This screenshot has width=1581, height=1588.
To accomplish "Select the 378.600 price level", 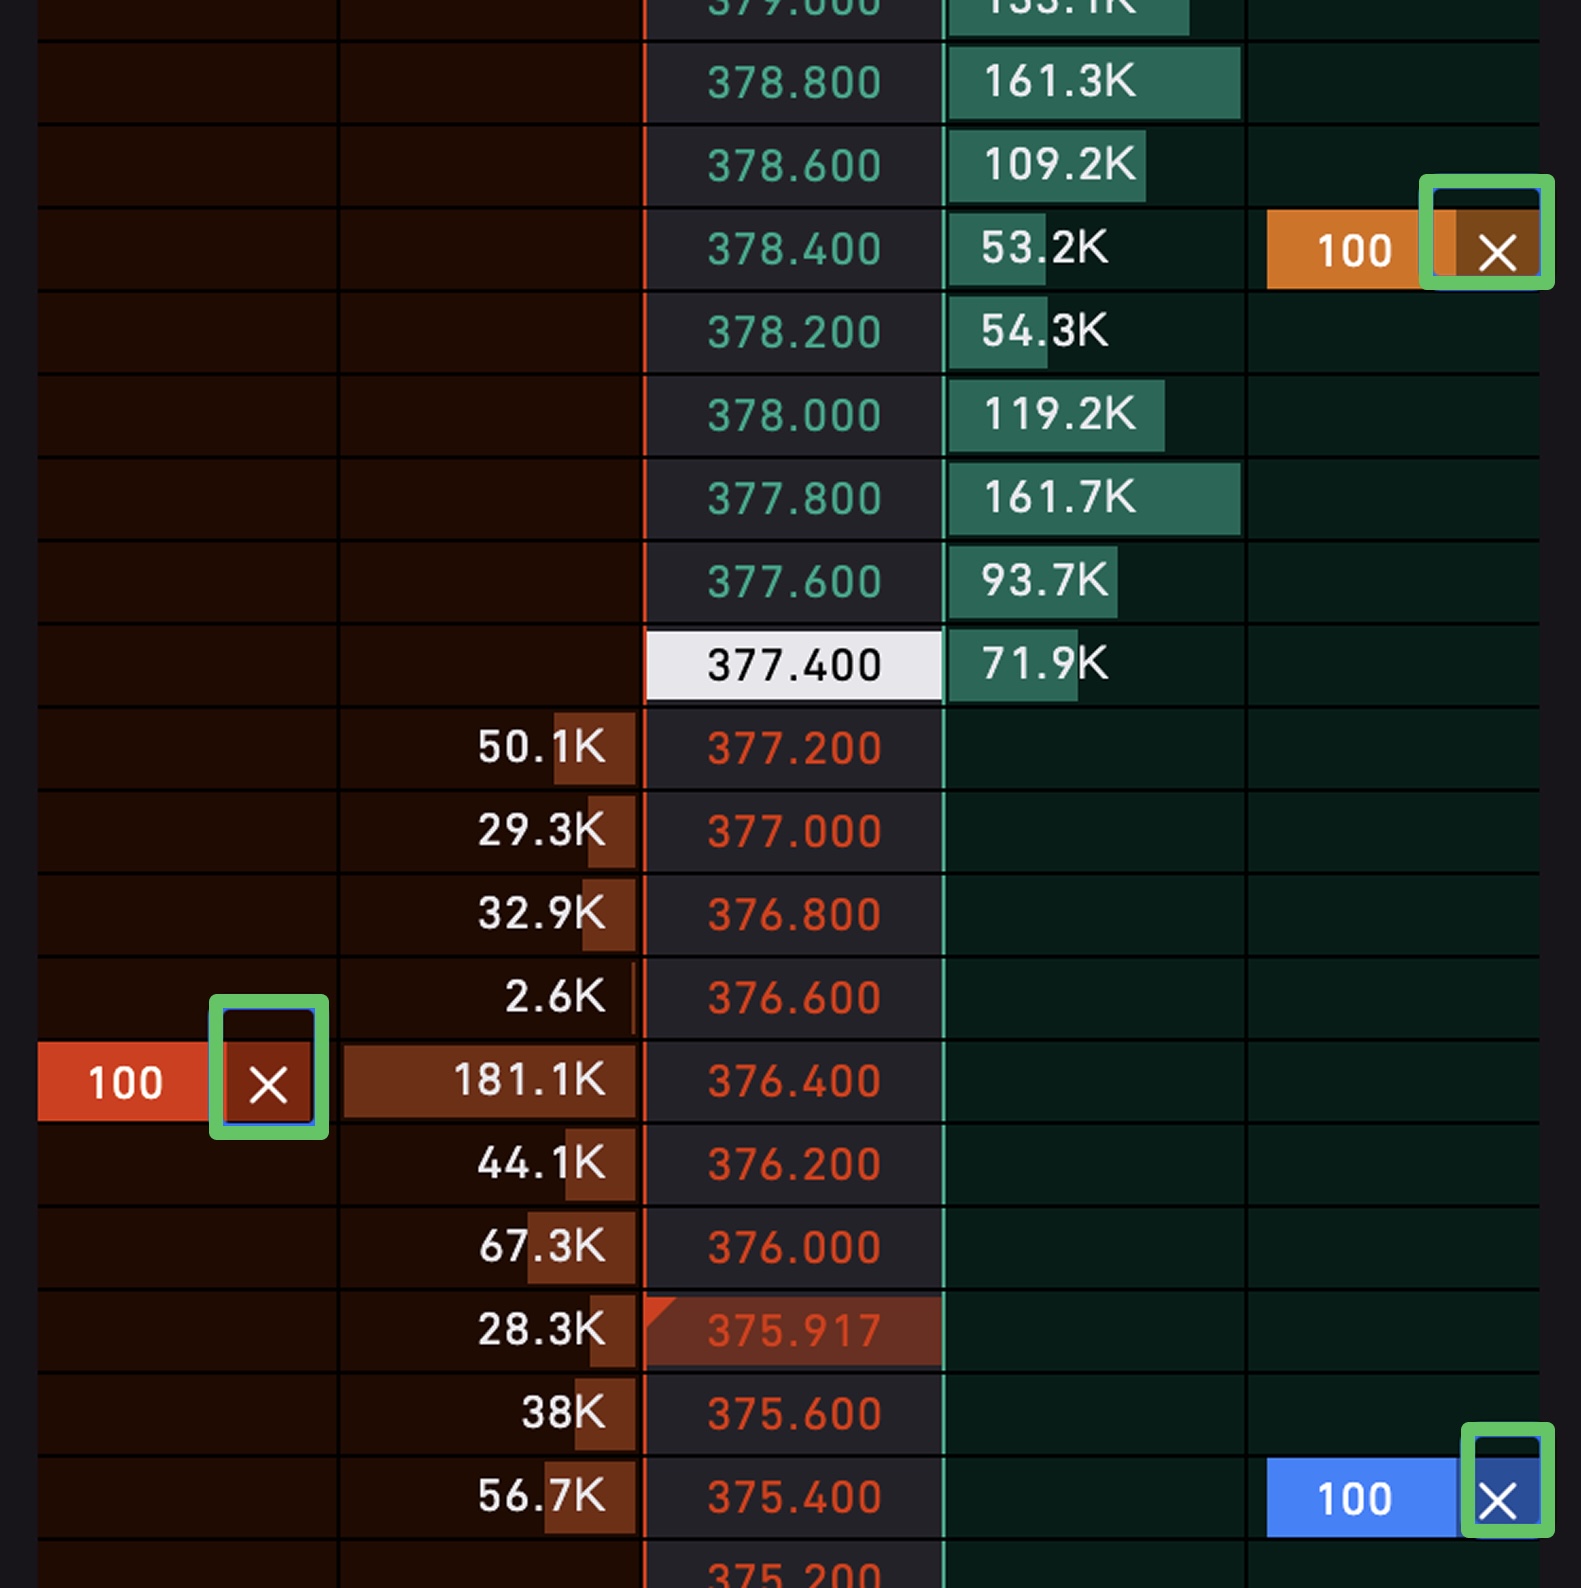I will (794, 166).
